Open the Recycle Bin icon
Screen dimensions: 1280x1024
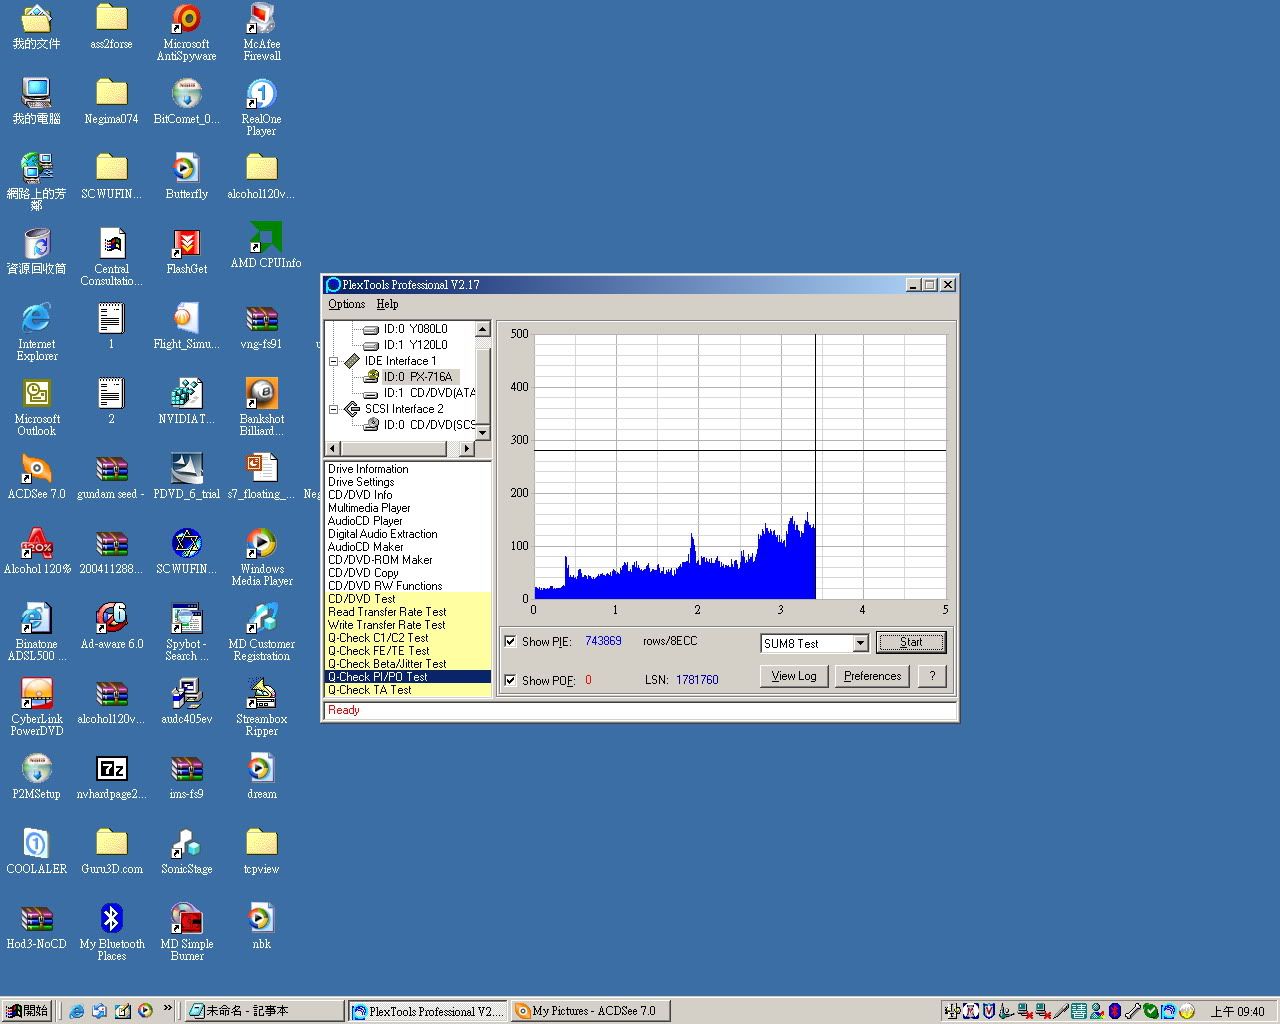coord(37,252)
